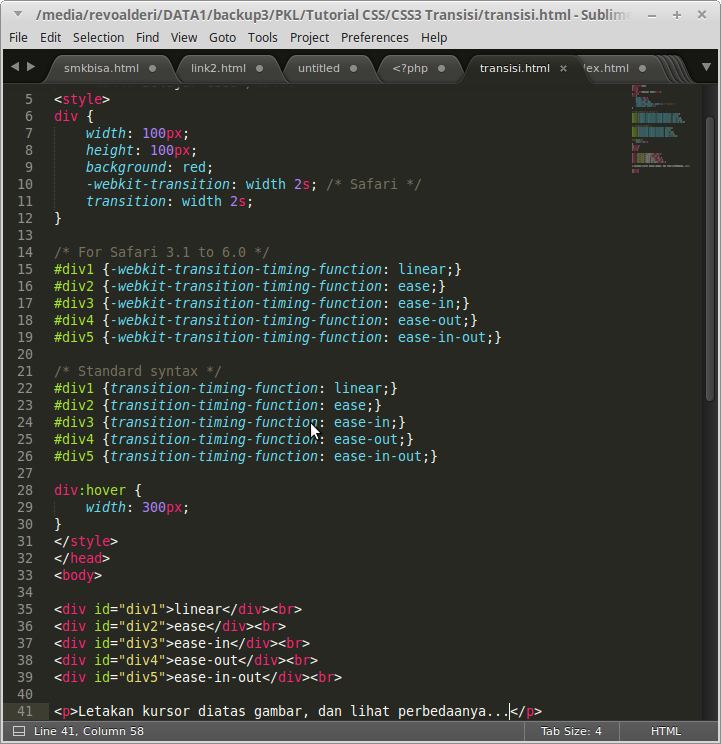Click the </style> closing tag
This screenshot has width=721, height=744.
[86, 541]
